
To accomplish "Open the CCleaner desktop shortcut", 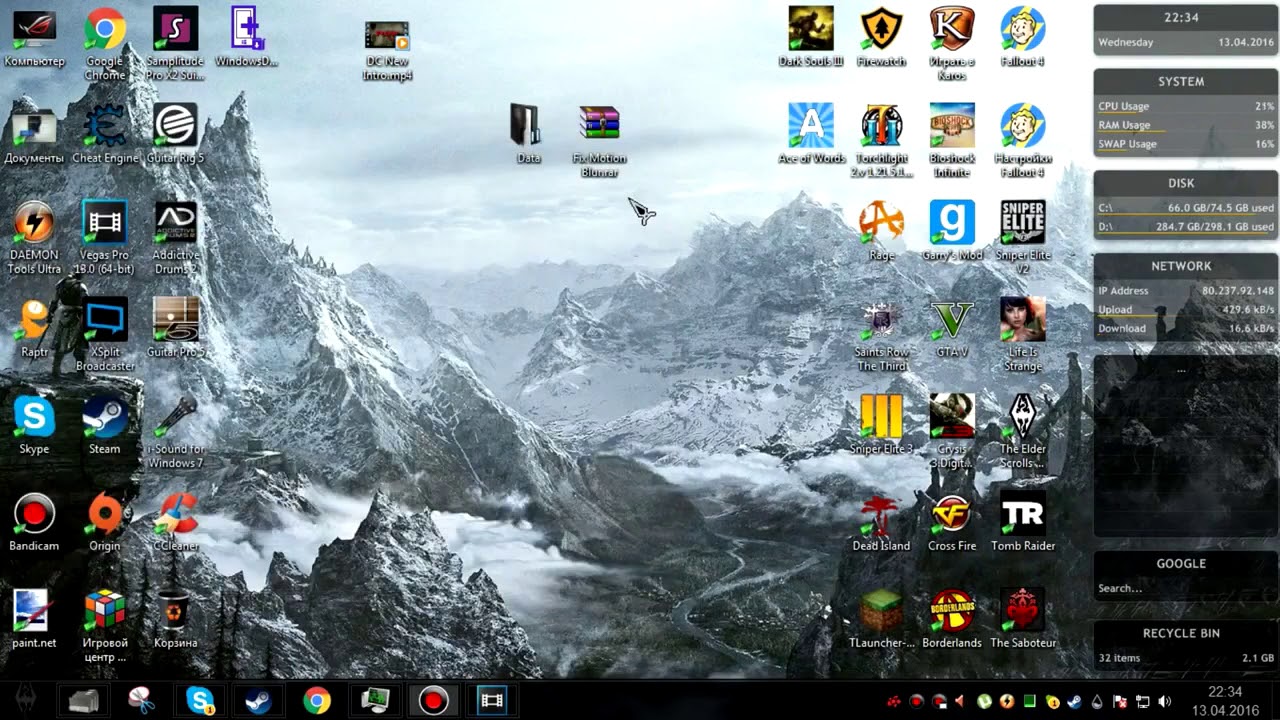I will (175, 523).
